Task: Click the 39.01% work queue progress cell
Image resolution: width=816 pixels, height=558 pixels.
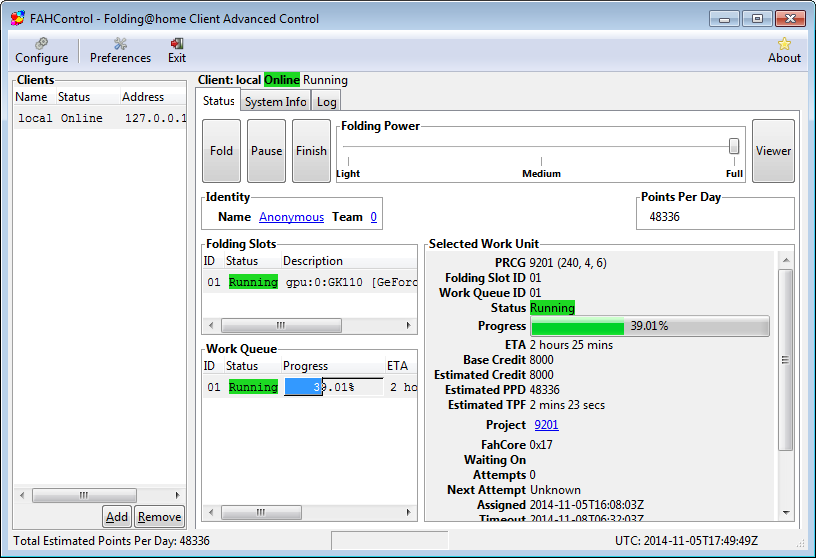Action: 334,387
